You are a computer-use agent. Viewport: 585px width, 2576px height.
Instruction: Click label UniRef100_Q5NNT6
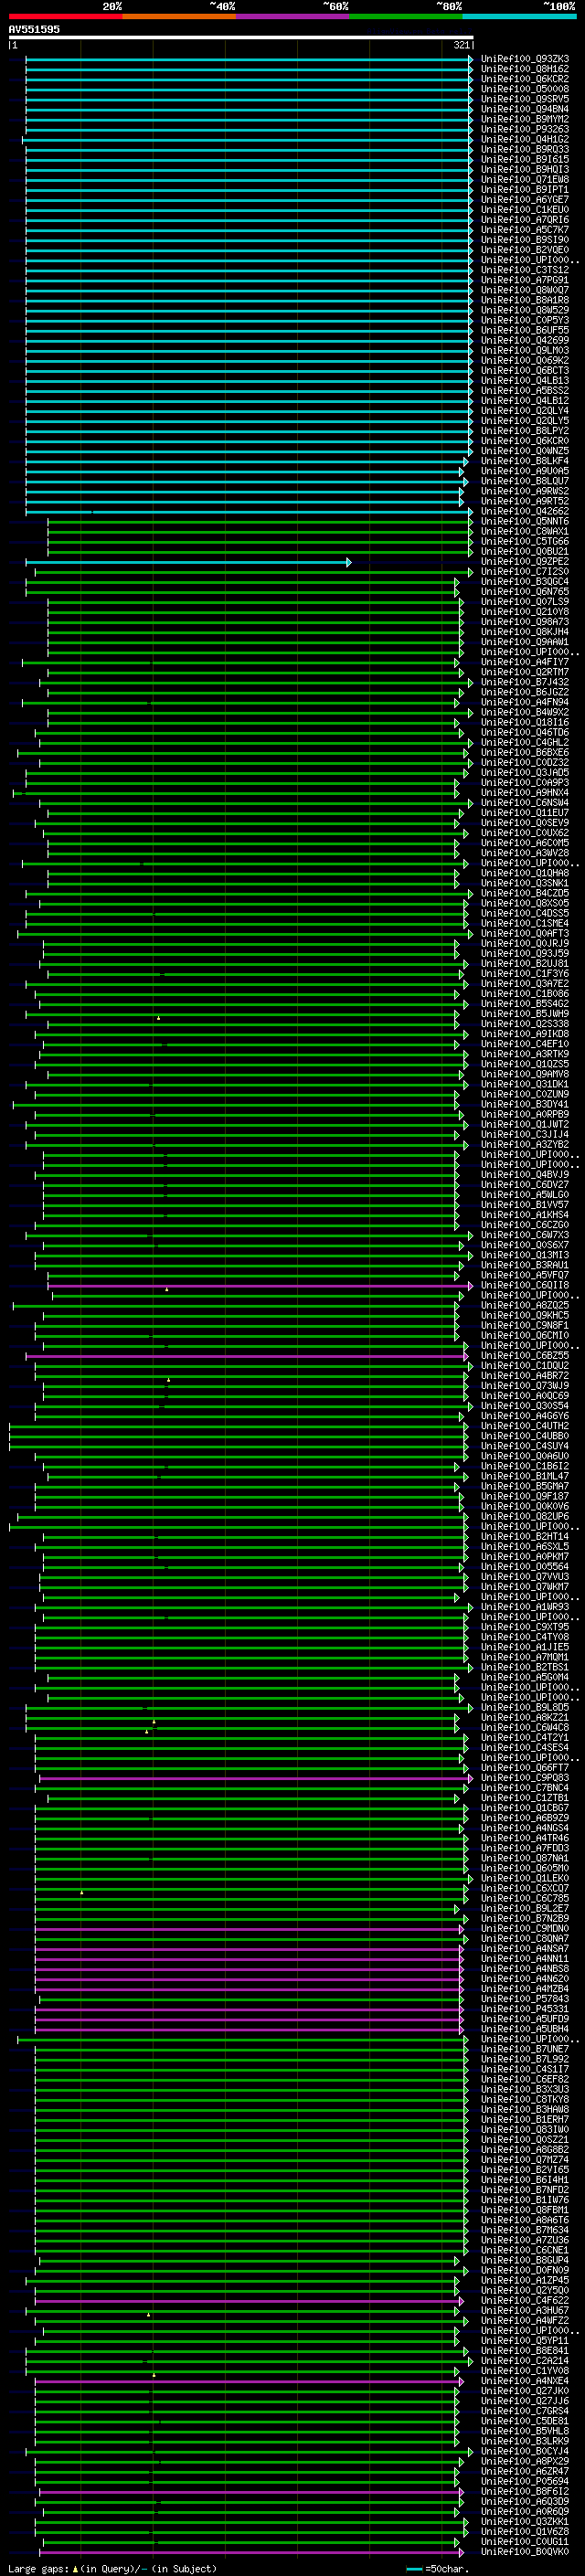(x=525, y=521)
